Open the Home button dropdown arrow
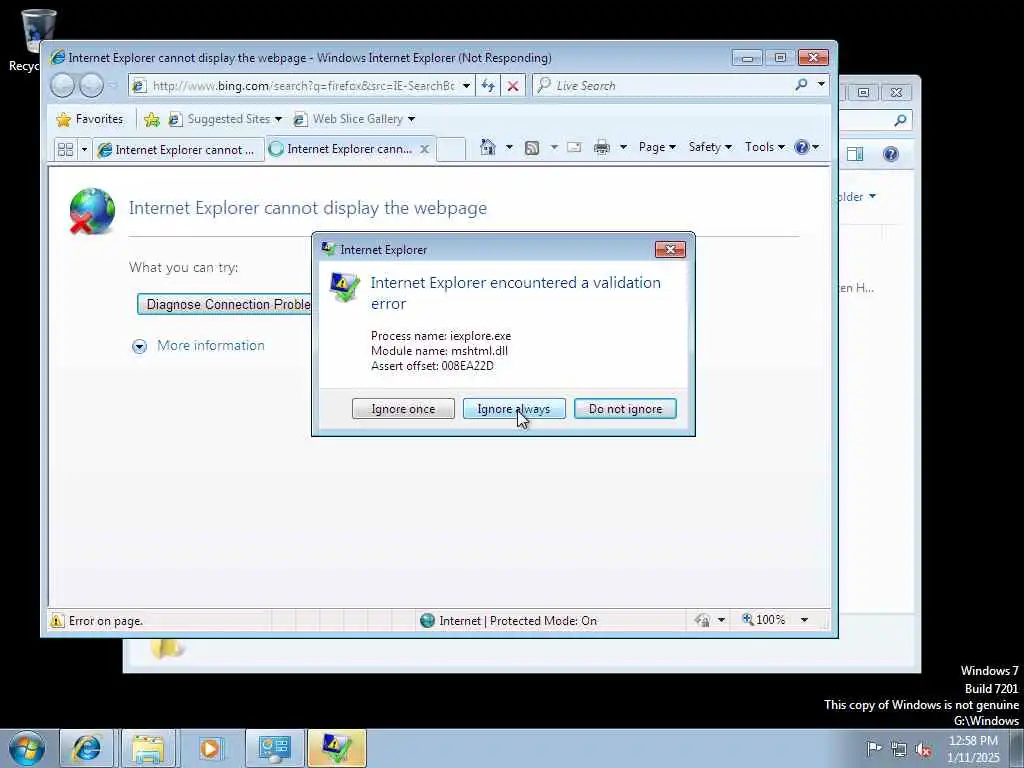This screenshot has height=768, width=1024. (509, 147)
